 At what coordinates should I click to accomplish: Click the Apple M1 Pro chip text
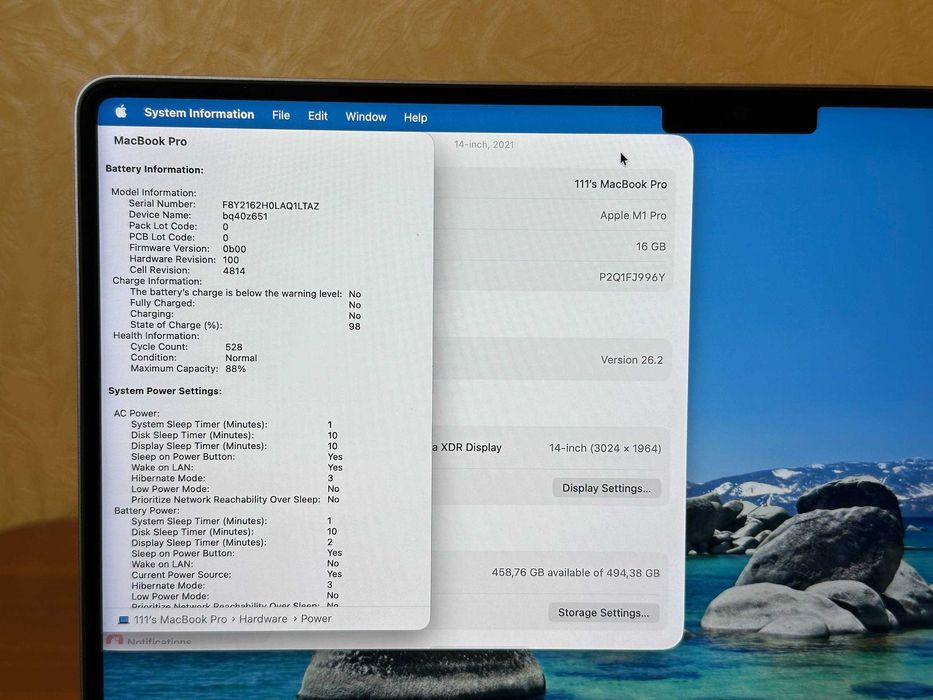(633, 215)
